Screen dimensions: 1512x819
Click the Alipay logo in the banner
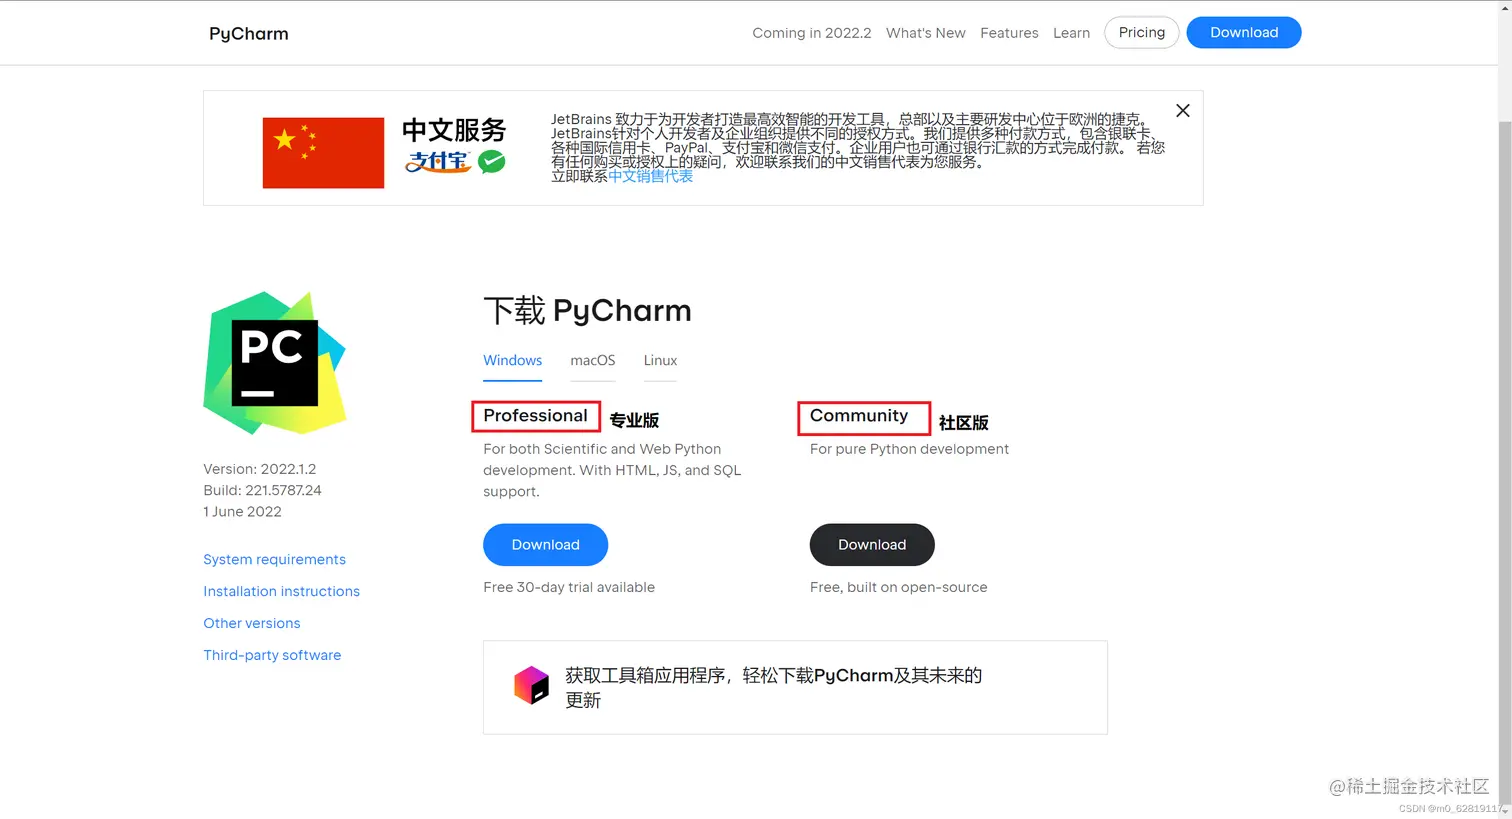(438, 161)
